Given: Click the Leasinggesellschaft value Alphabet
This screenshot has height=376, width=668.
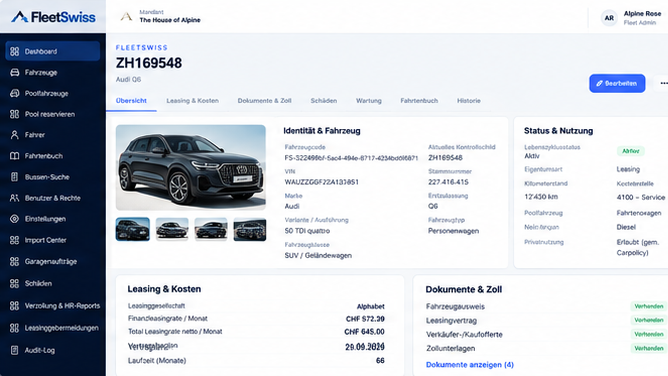Looking at the screenshot, I should (371, 307).
